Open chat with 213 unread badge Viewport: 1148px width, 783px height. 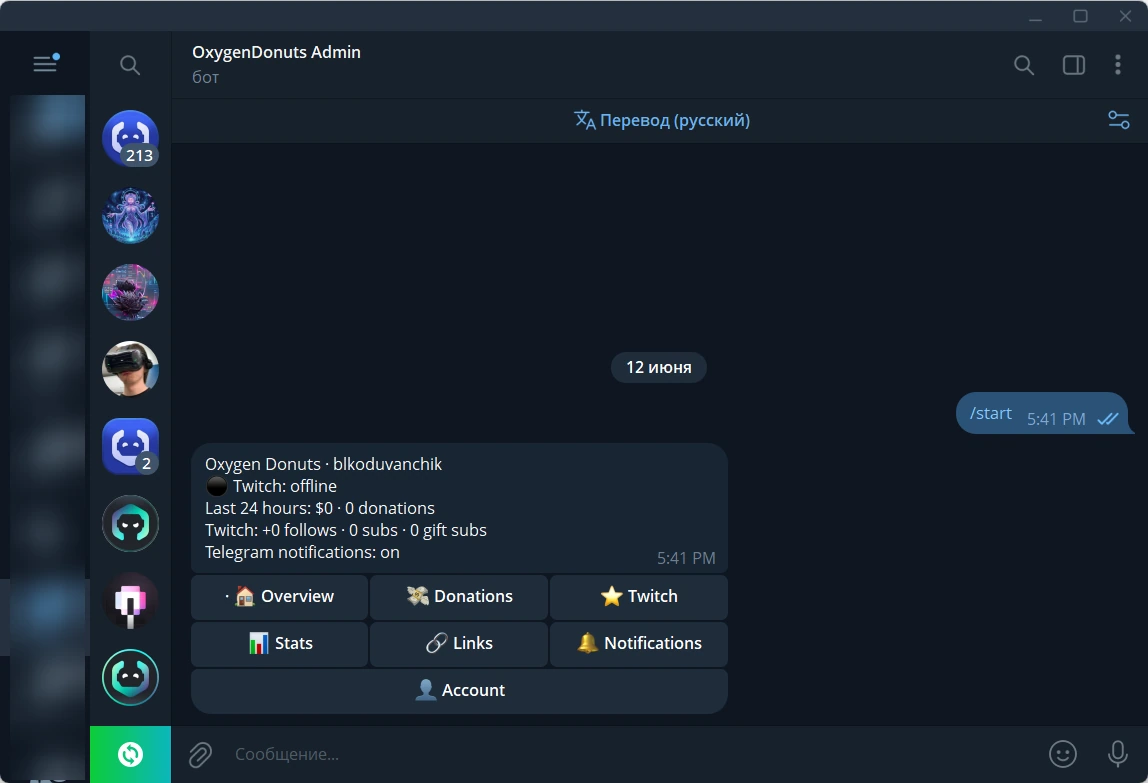point(130,138)
